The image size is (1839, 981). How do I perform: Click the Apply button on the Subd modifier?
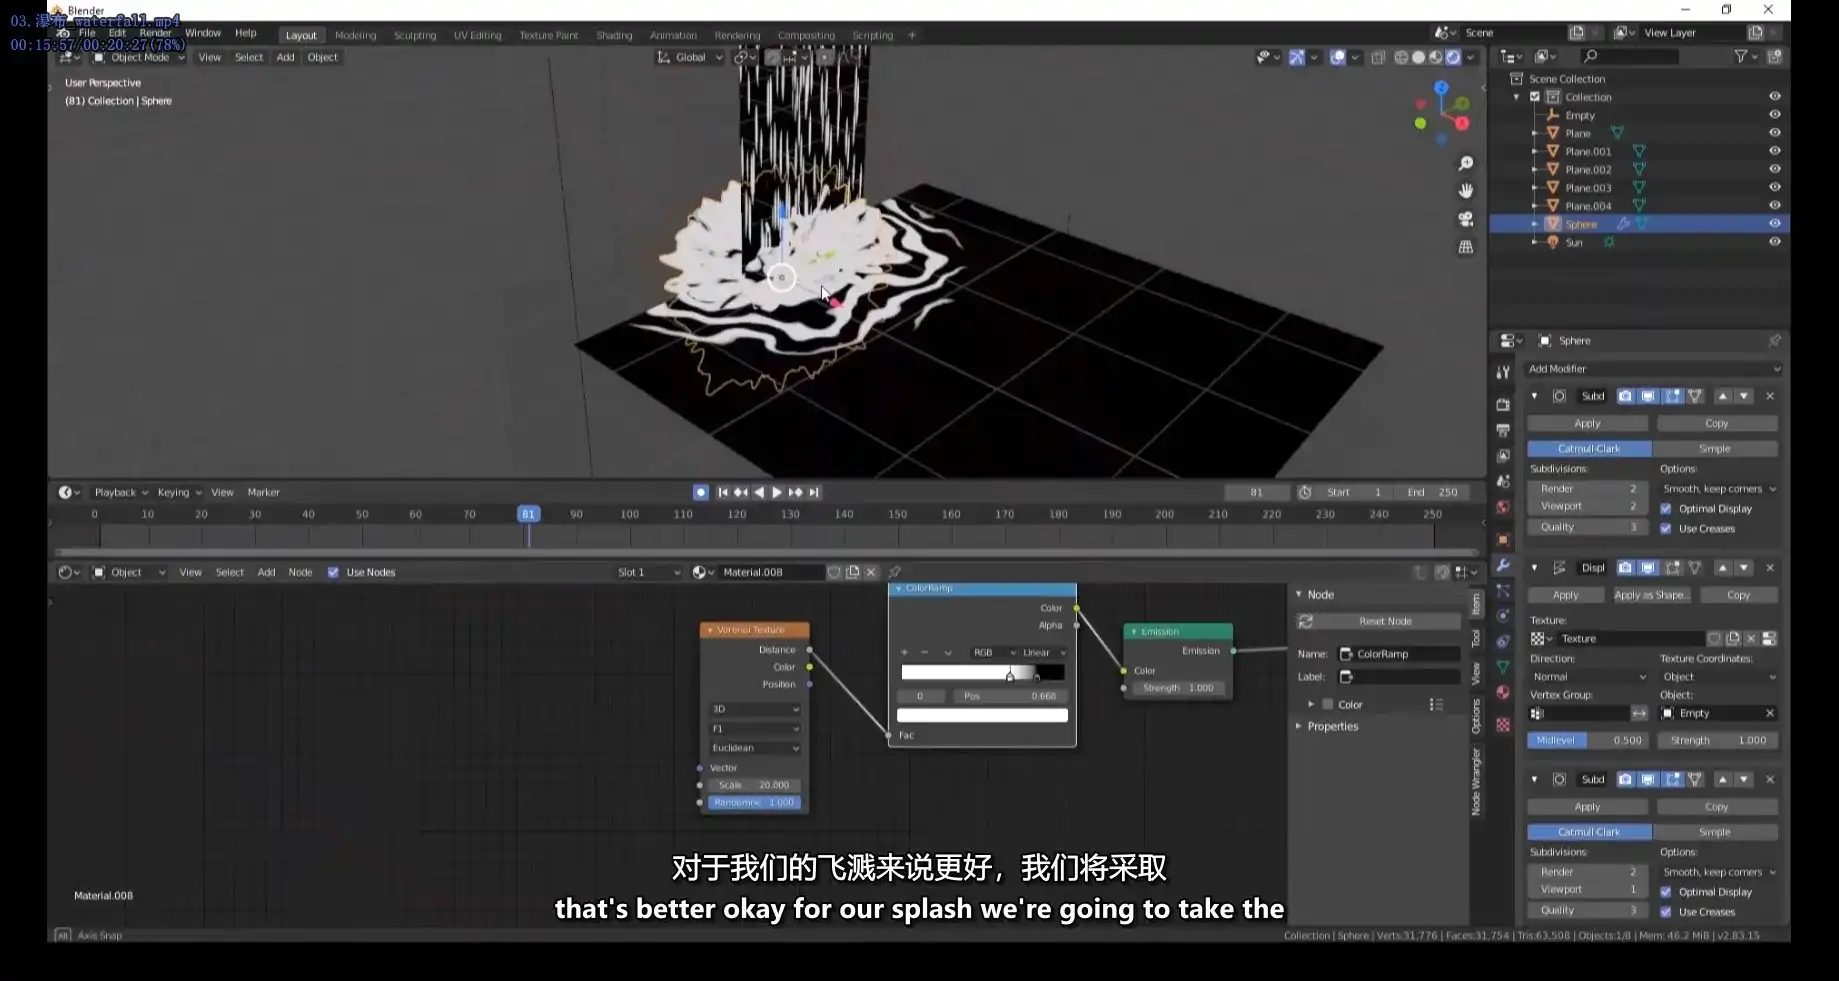click(x=1587, y=423)
